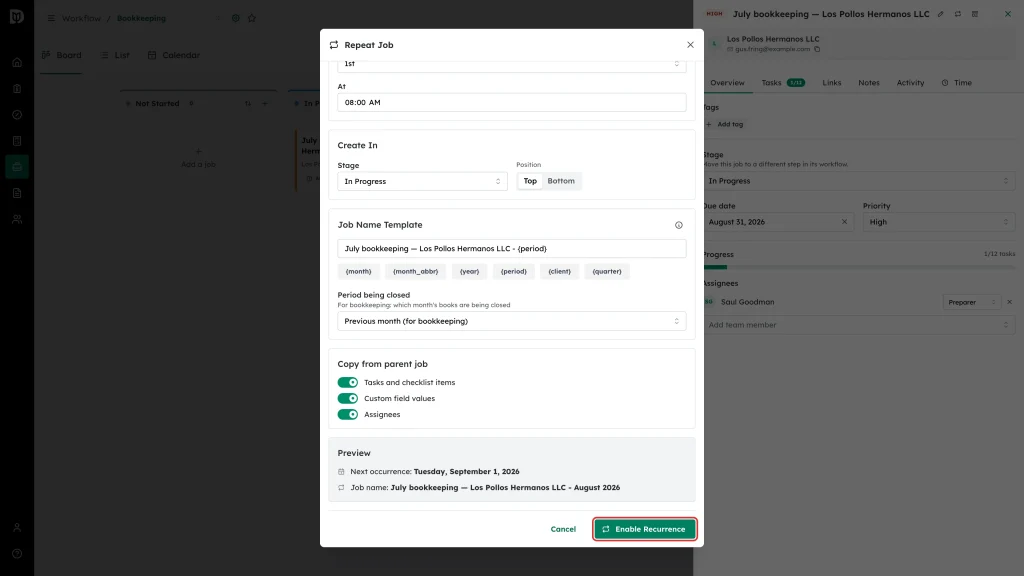Insert the {month} placeholder chip
This screenshot has width=1024, height=576.
point(359,272)
